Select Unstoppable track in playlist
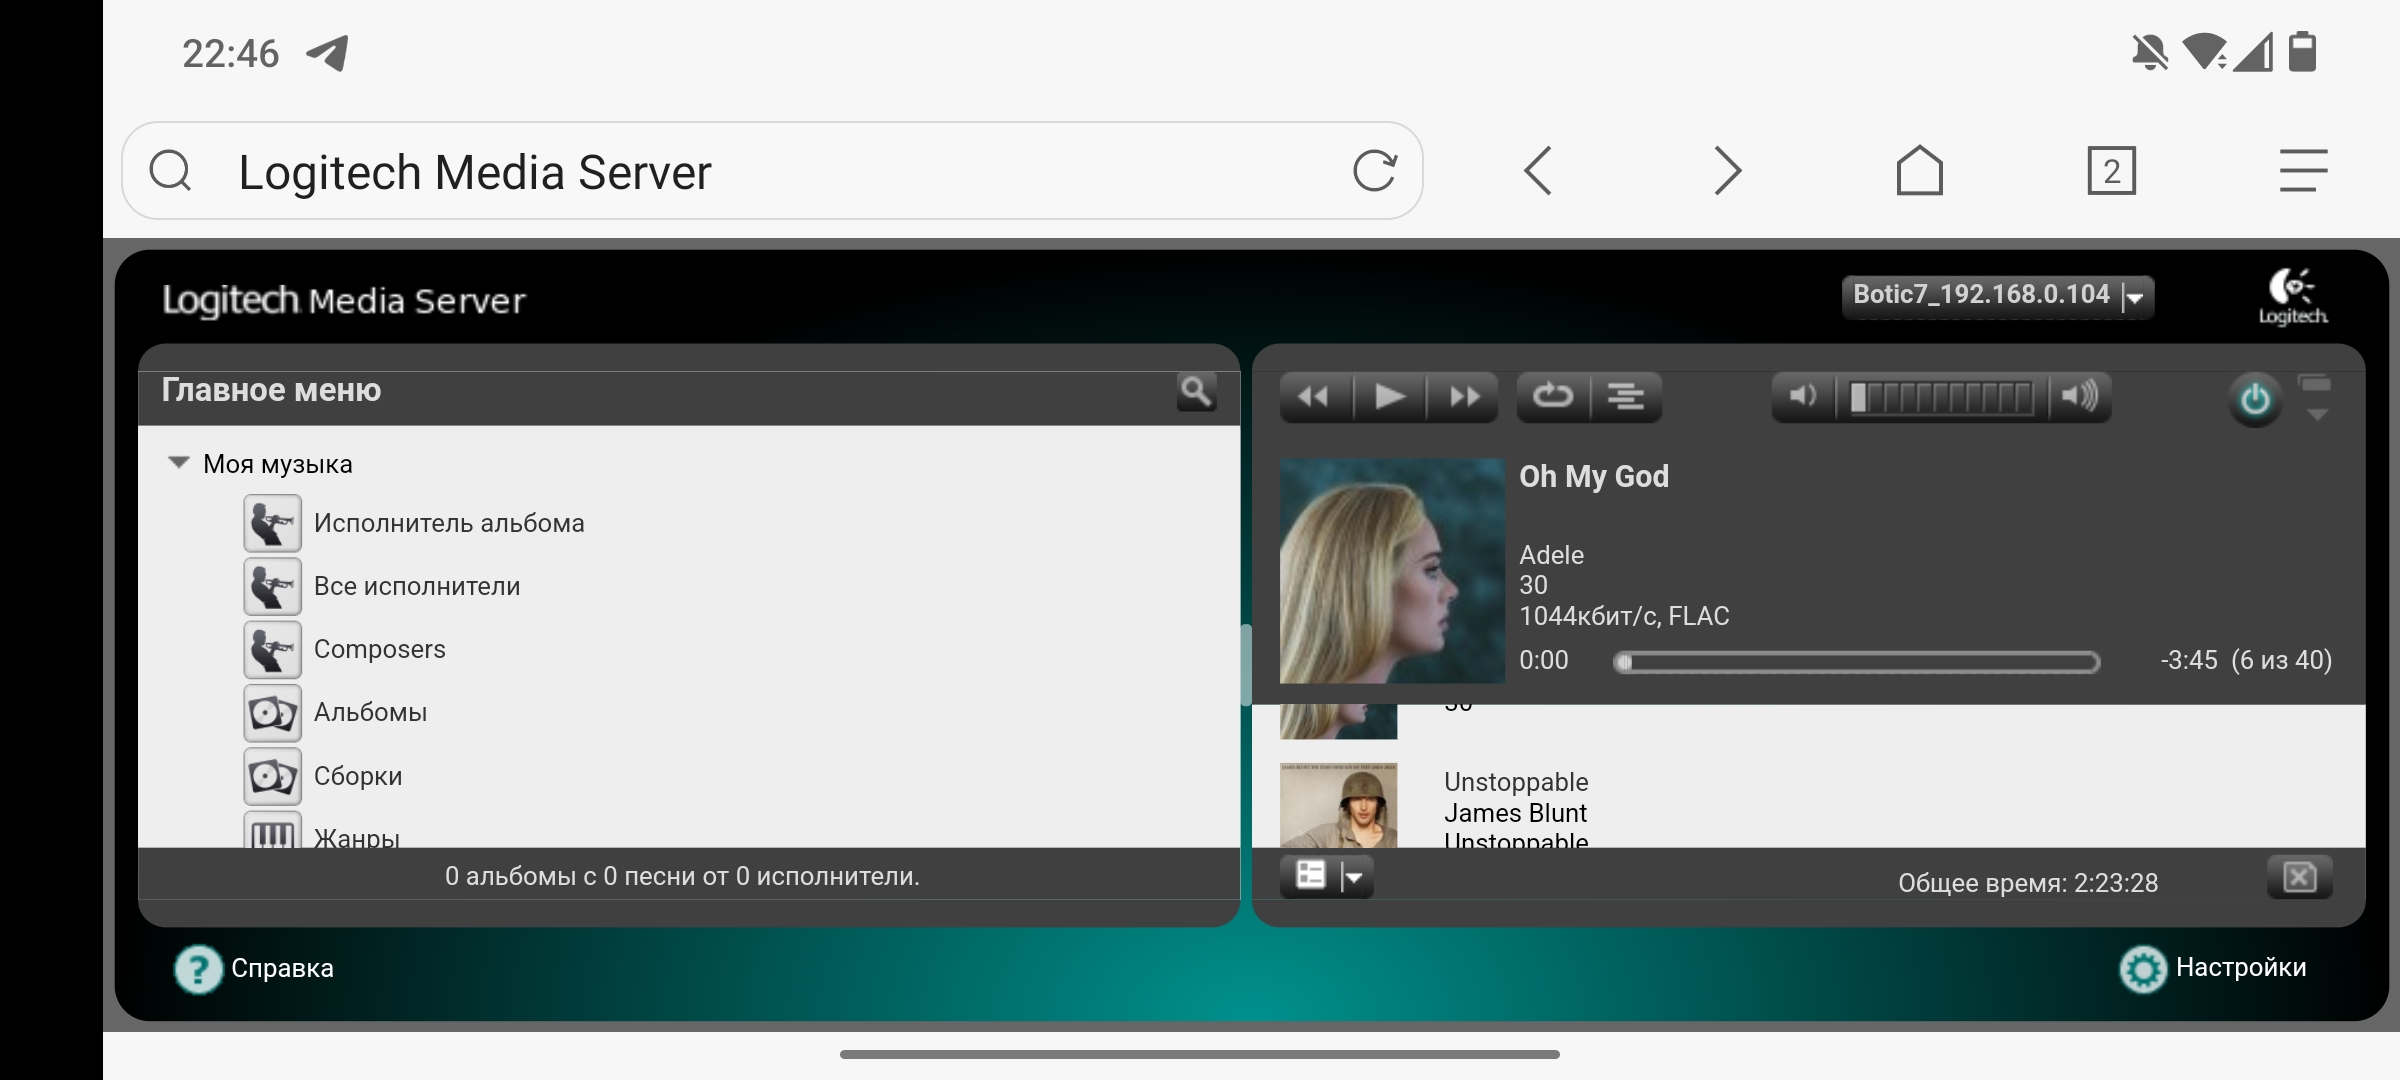Viewport: 2400px width, 1080px height. (1516, 782)
